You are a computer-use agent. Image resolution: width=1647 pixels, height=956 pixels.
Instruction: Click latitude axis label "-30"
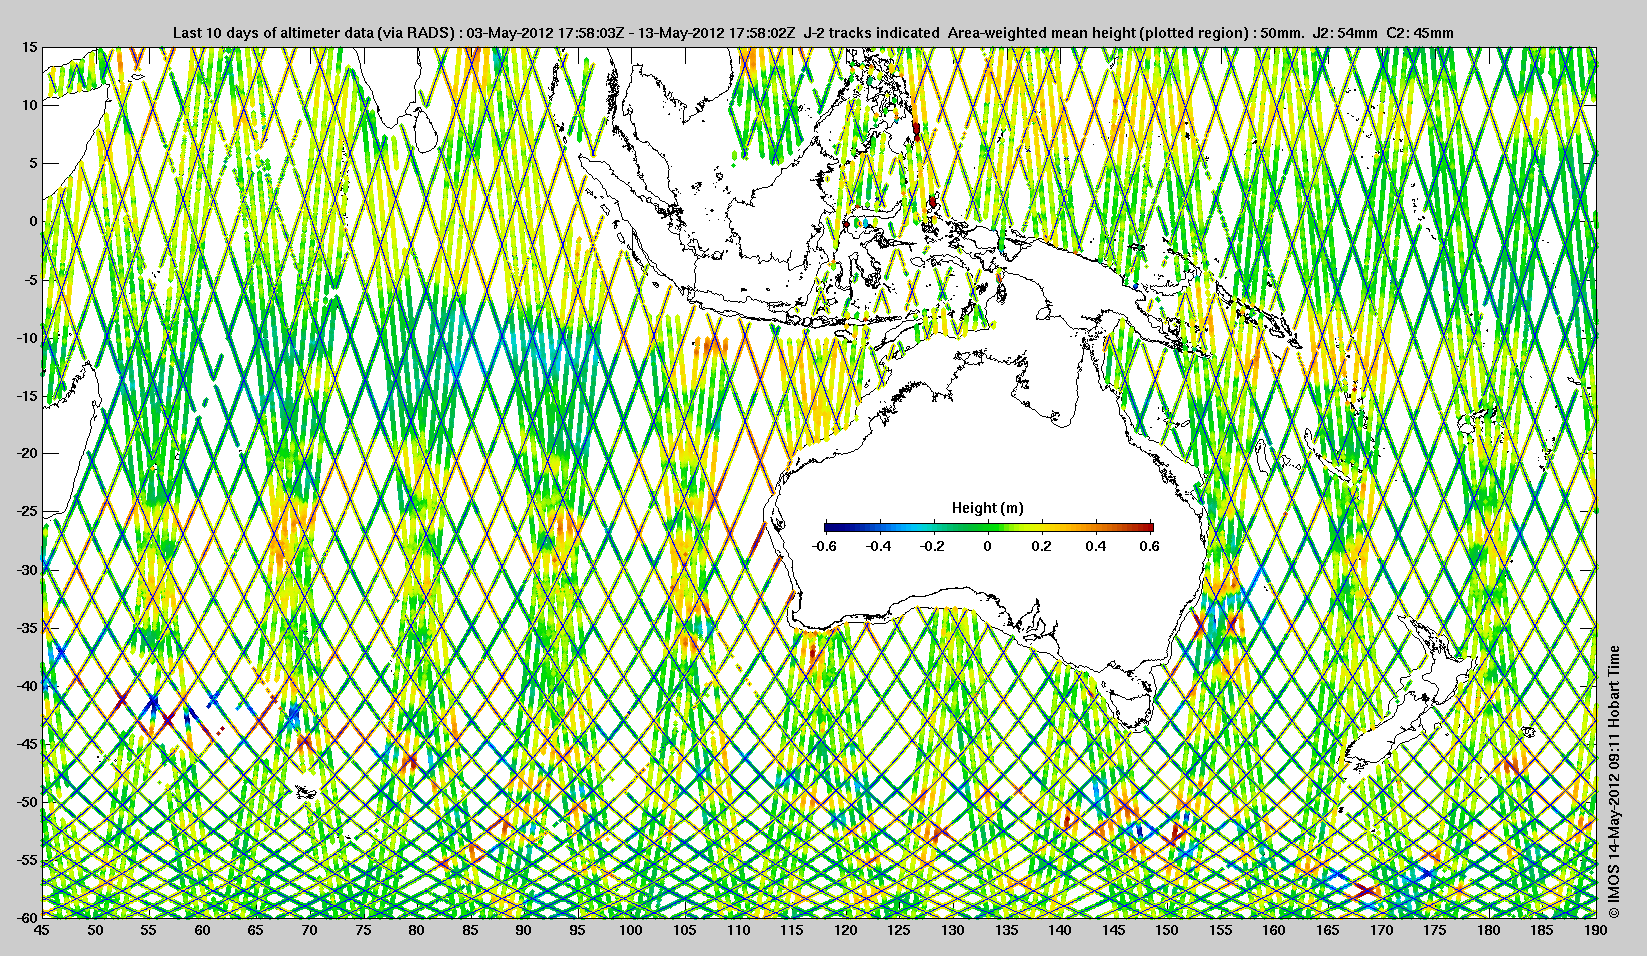(x=27, y=569)
